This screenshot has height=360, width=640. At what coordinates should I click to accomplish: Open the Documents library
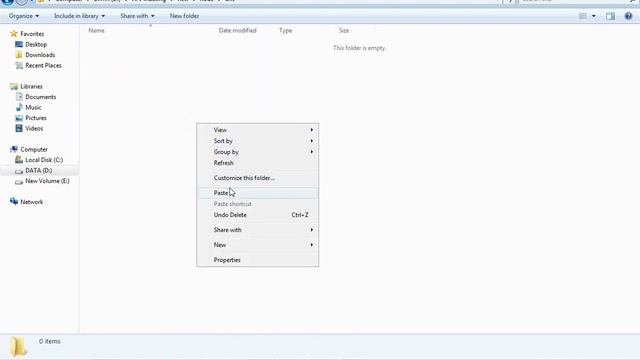[40, 97]
